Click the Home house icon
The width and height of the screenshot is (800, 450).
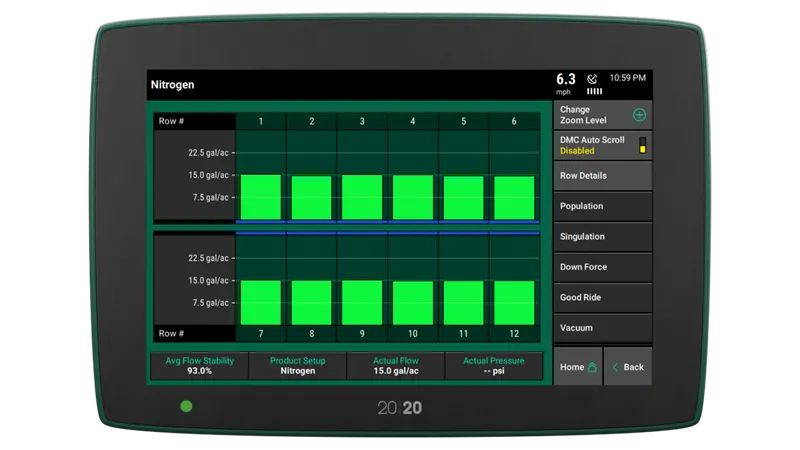pos(592,367)
